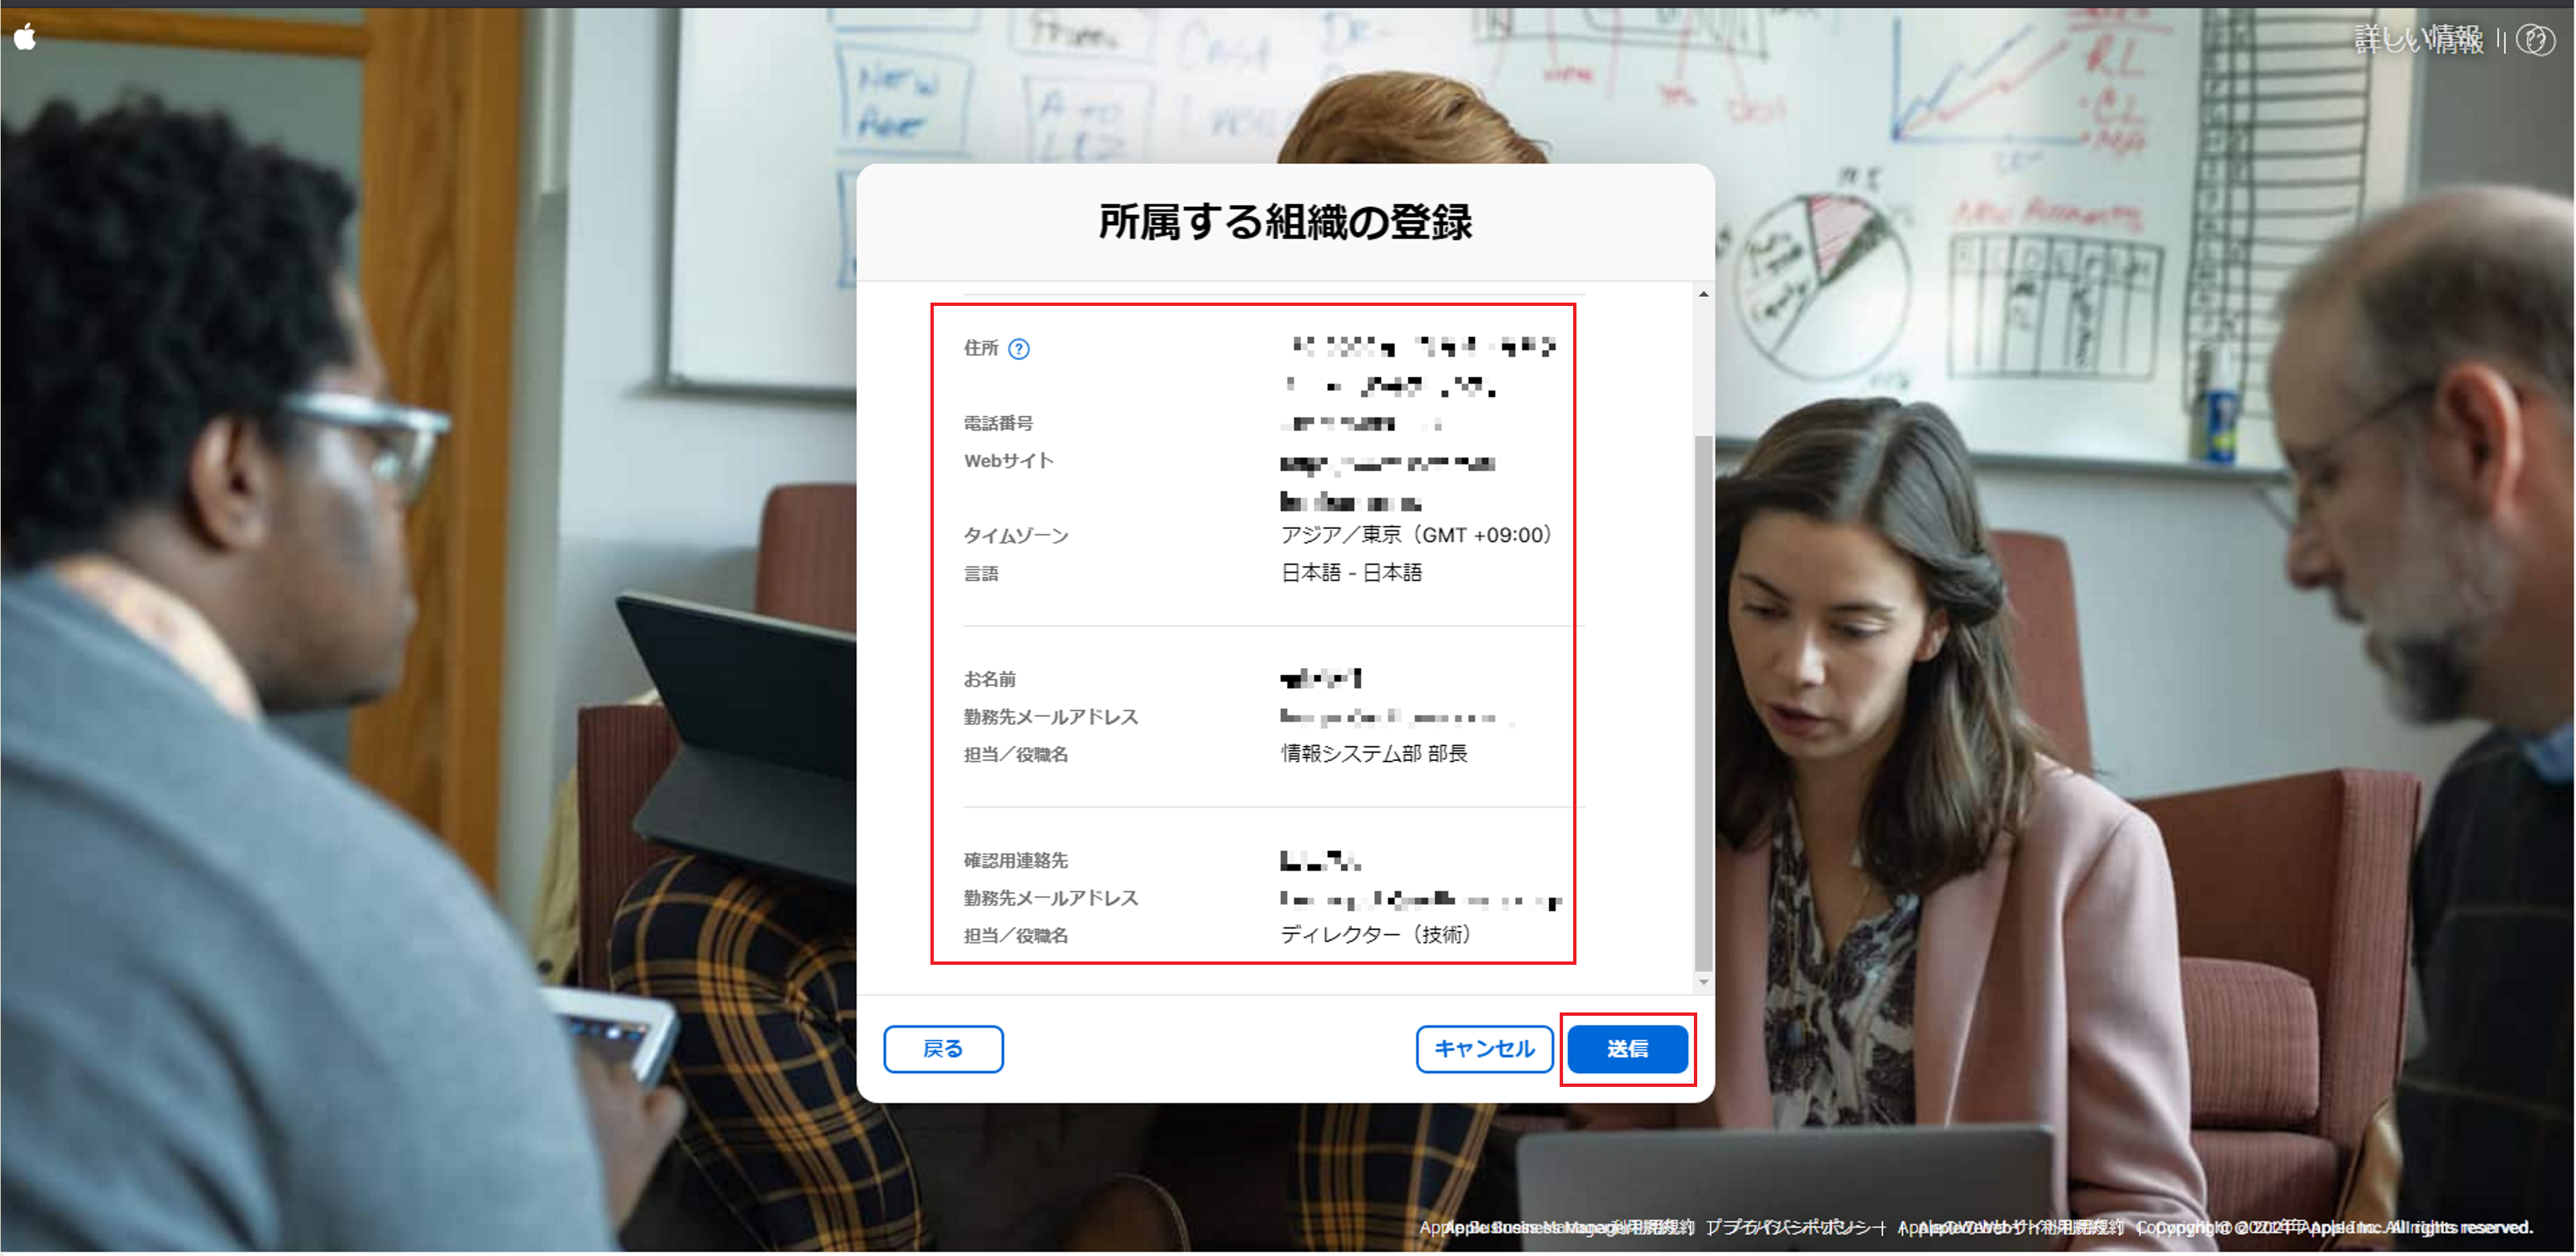Click the 電話番号 label

point(998,423)
